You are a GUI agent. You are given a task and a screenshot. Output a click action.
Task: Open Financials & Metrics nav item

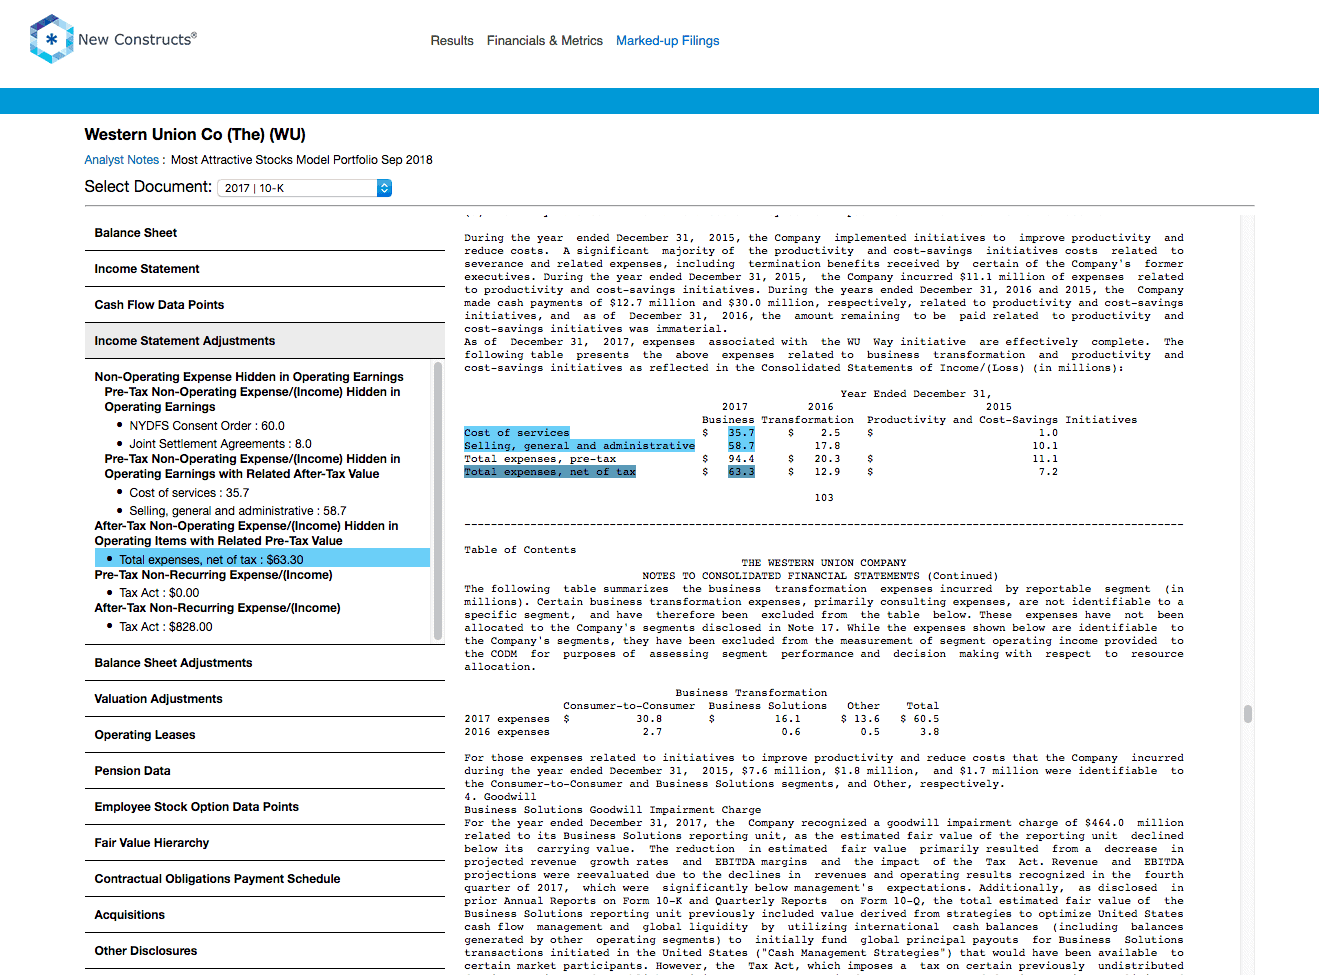tap(545, 41)
